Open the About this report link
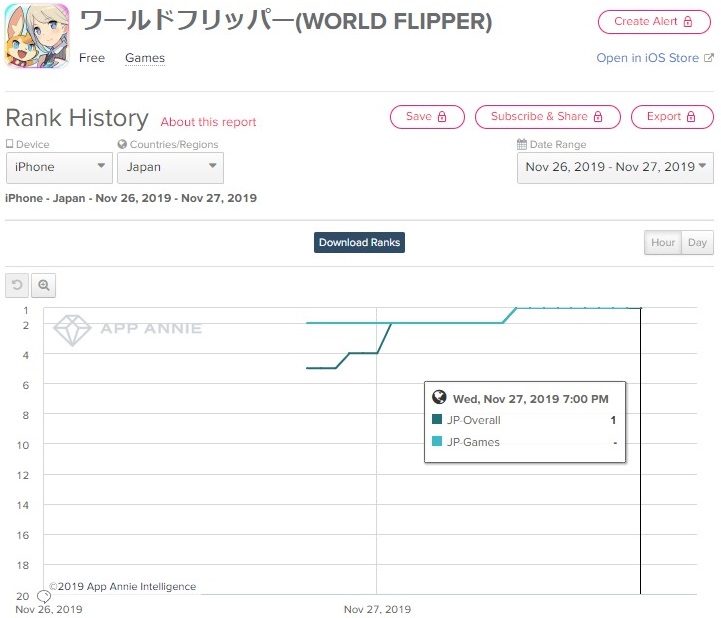This screenshot has width=721, height=618. [208, 122]
